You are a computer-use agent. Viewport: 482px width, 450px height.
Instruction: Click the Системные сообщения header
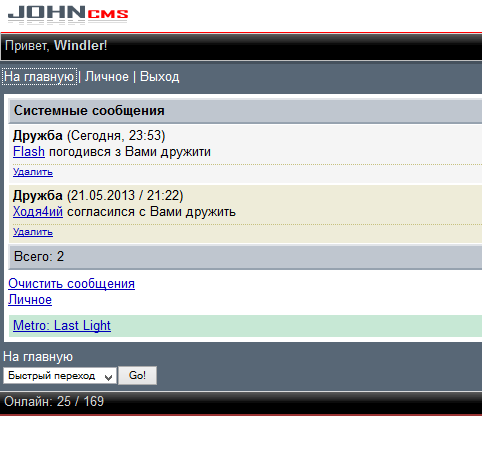coord(245,111)
